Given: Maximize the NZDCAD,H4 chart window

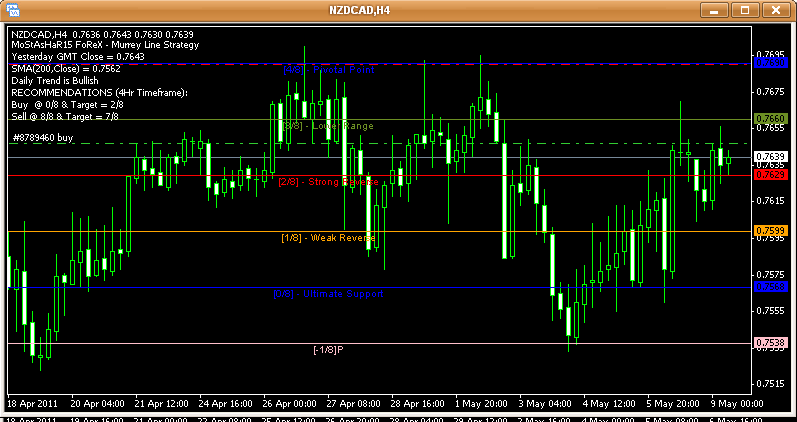Looking at the screenshot, I should click(x=743, y=10).
